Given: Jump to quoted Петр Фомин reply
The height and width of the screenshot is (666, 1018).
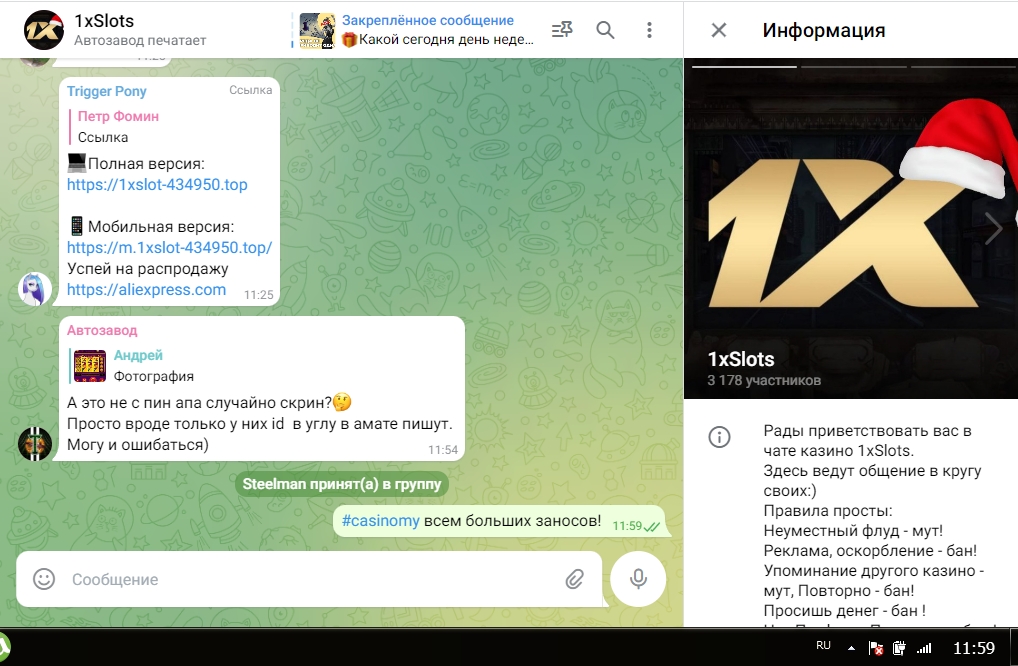Looking at the screenshot, I should (170, 127).
